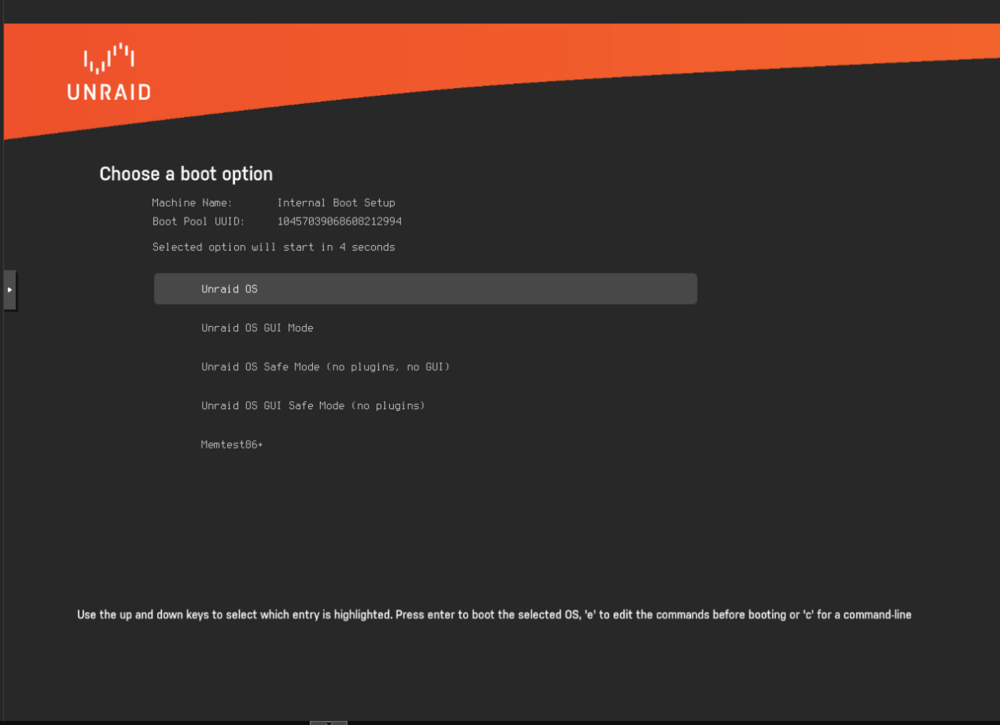Click the 'Choose a boot option' heading
The width and height of the screenshot is (1000, 725).
pyautogui.click(x=186, y=173)
